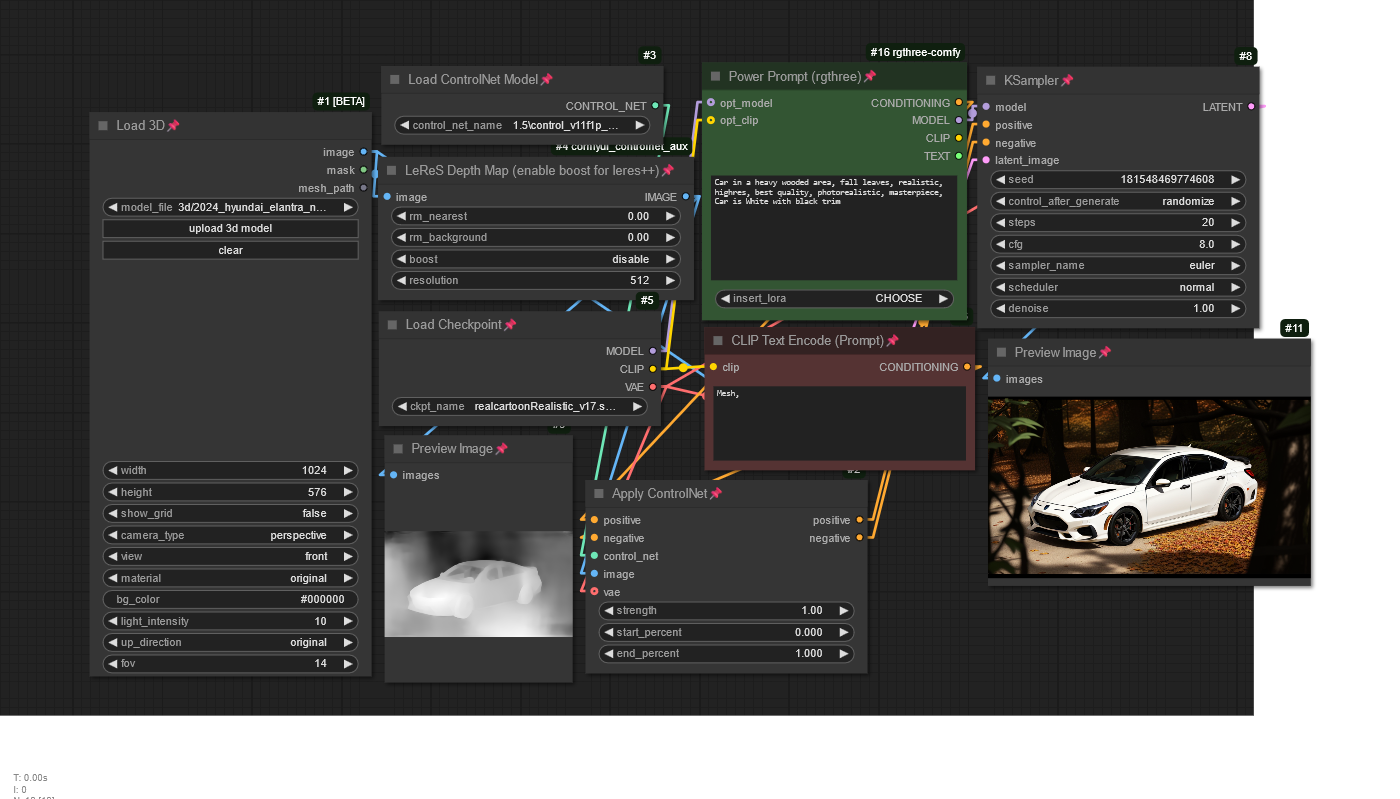Click the upload 3d model button
The width and height of the screenshot is (1400, 799).
(230, 228)
